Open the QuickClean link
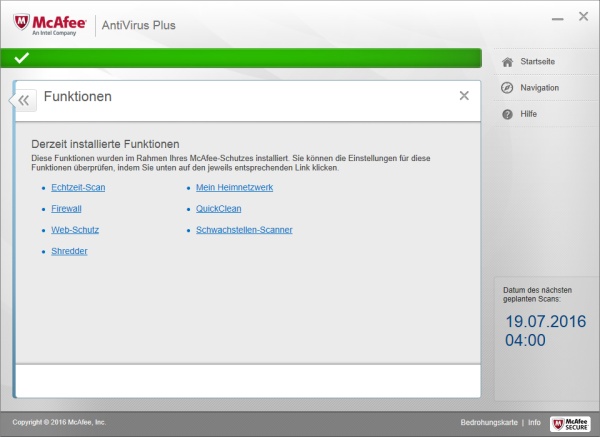The width and height of the screenshot is (600, 437). point(218,209)
